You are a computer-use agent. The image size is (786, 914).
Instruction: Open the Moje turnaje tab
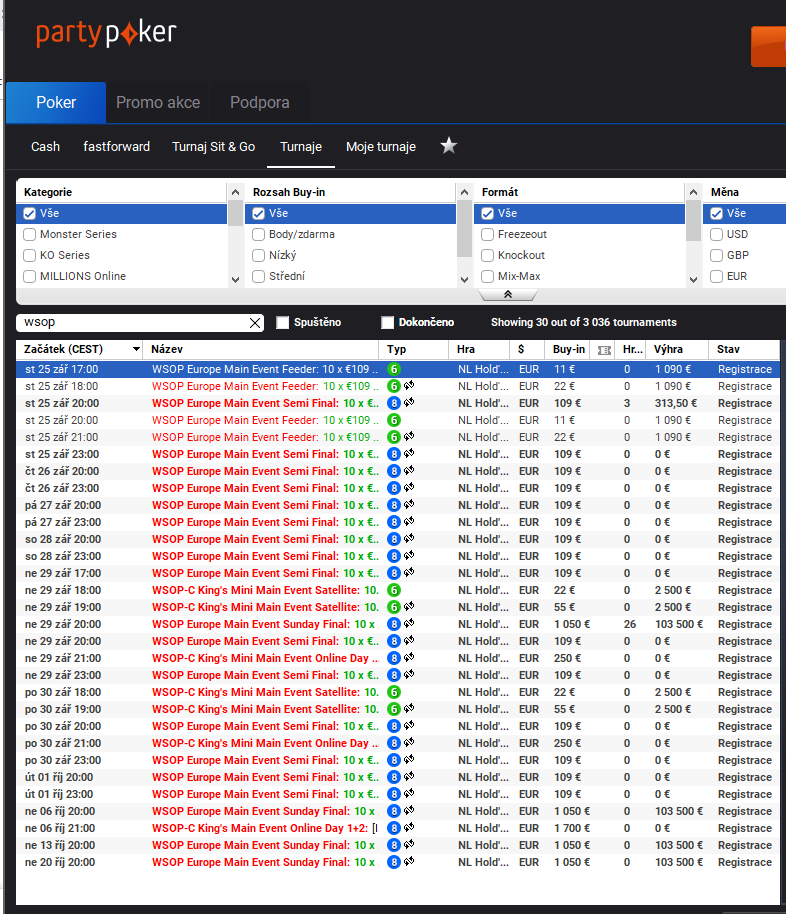pyautogui.click(x=381, y=146)
